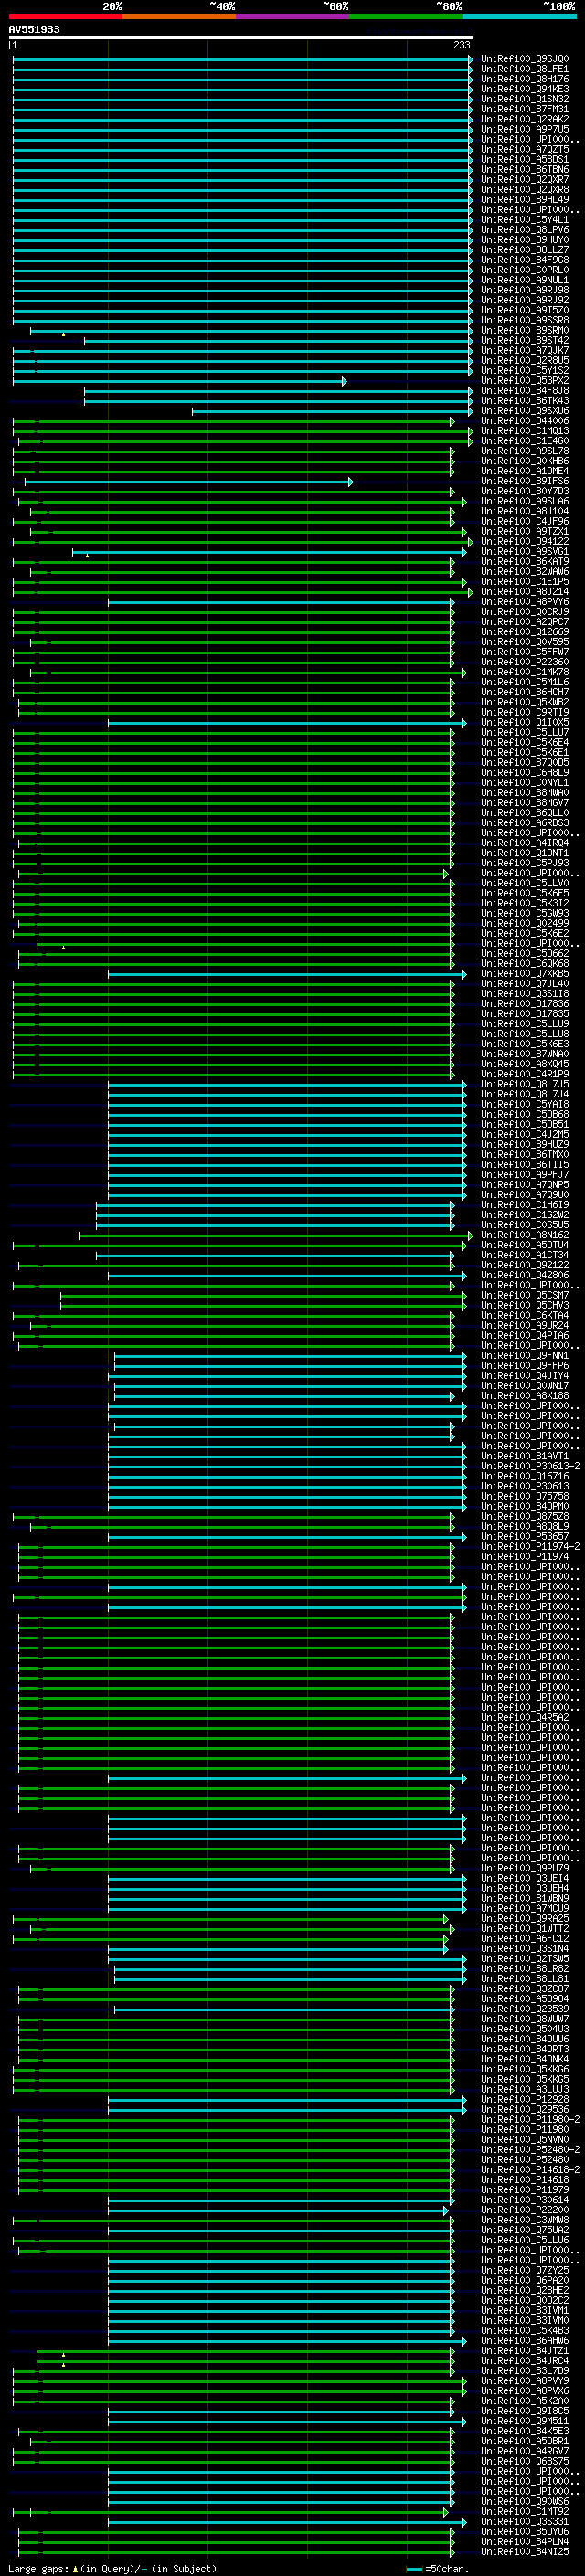The width and height of the screenshot is (585, 2576).
Task: Select label UniRef100_C5Y4L1
Action: (525, 220)
